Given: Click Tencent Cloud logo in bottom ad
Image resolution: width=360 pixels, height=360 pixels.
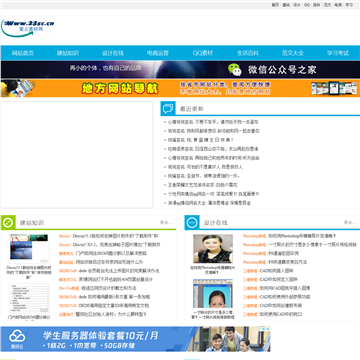Looking at the screenshot, I should 17,339.
